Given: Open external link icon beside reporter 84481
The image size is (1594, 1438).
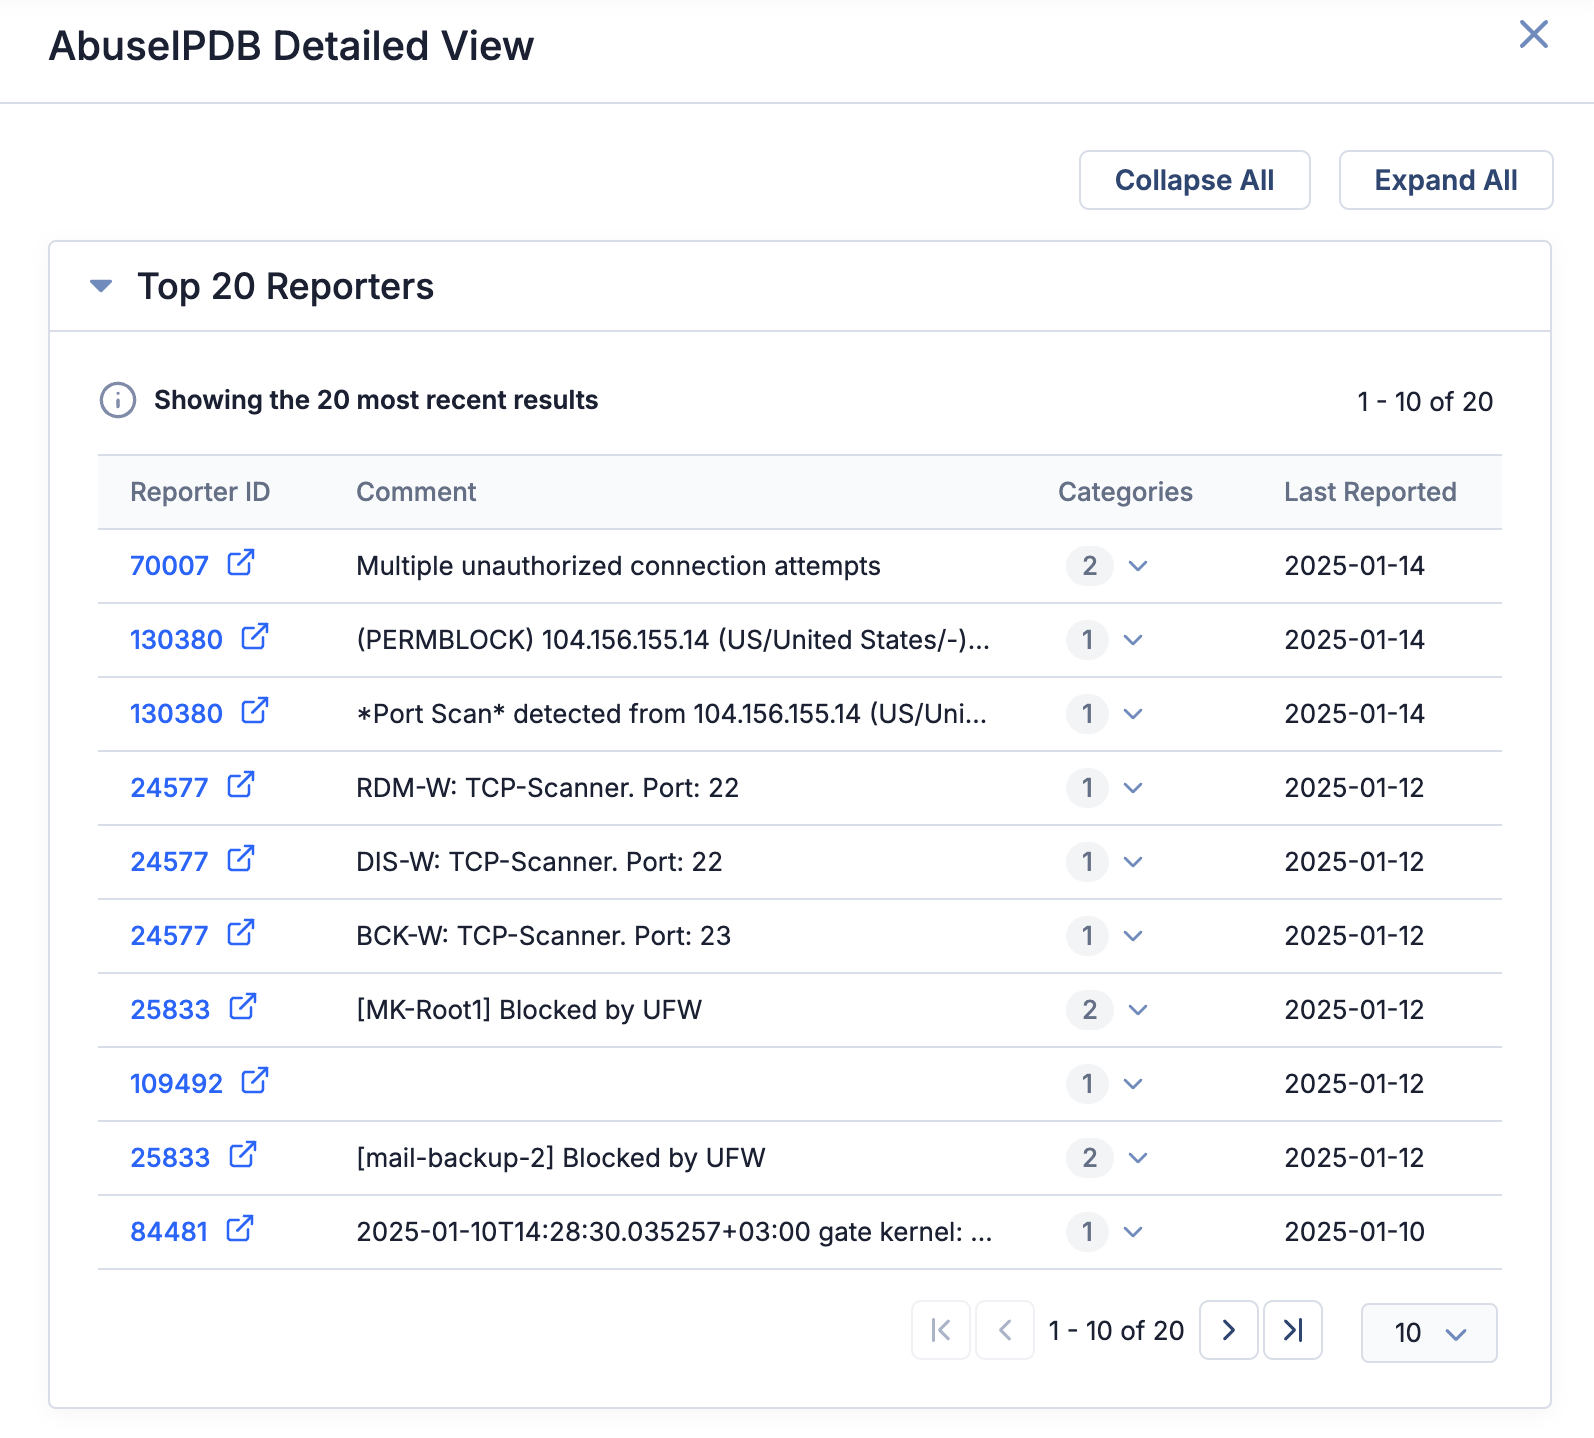Looking at the screenshot, I should 240,1229.
